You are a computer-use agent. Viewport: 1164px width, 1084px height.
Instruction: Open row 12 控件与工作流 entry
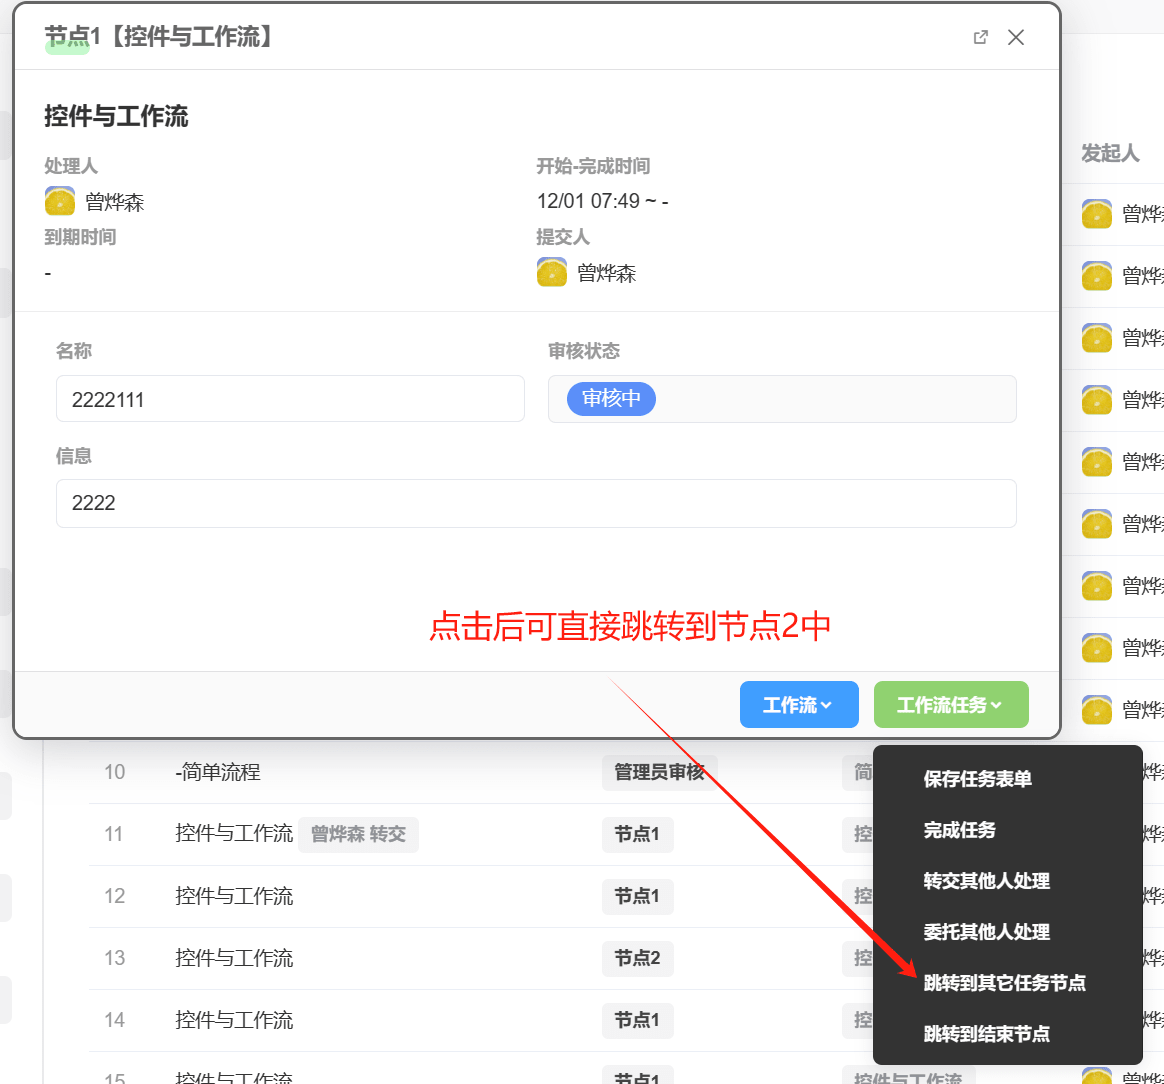(x=234, y=896)
